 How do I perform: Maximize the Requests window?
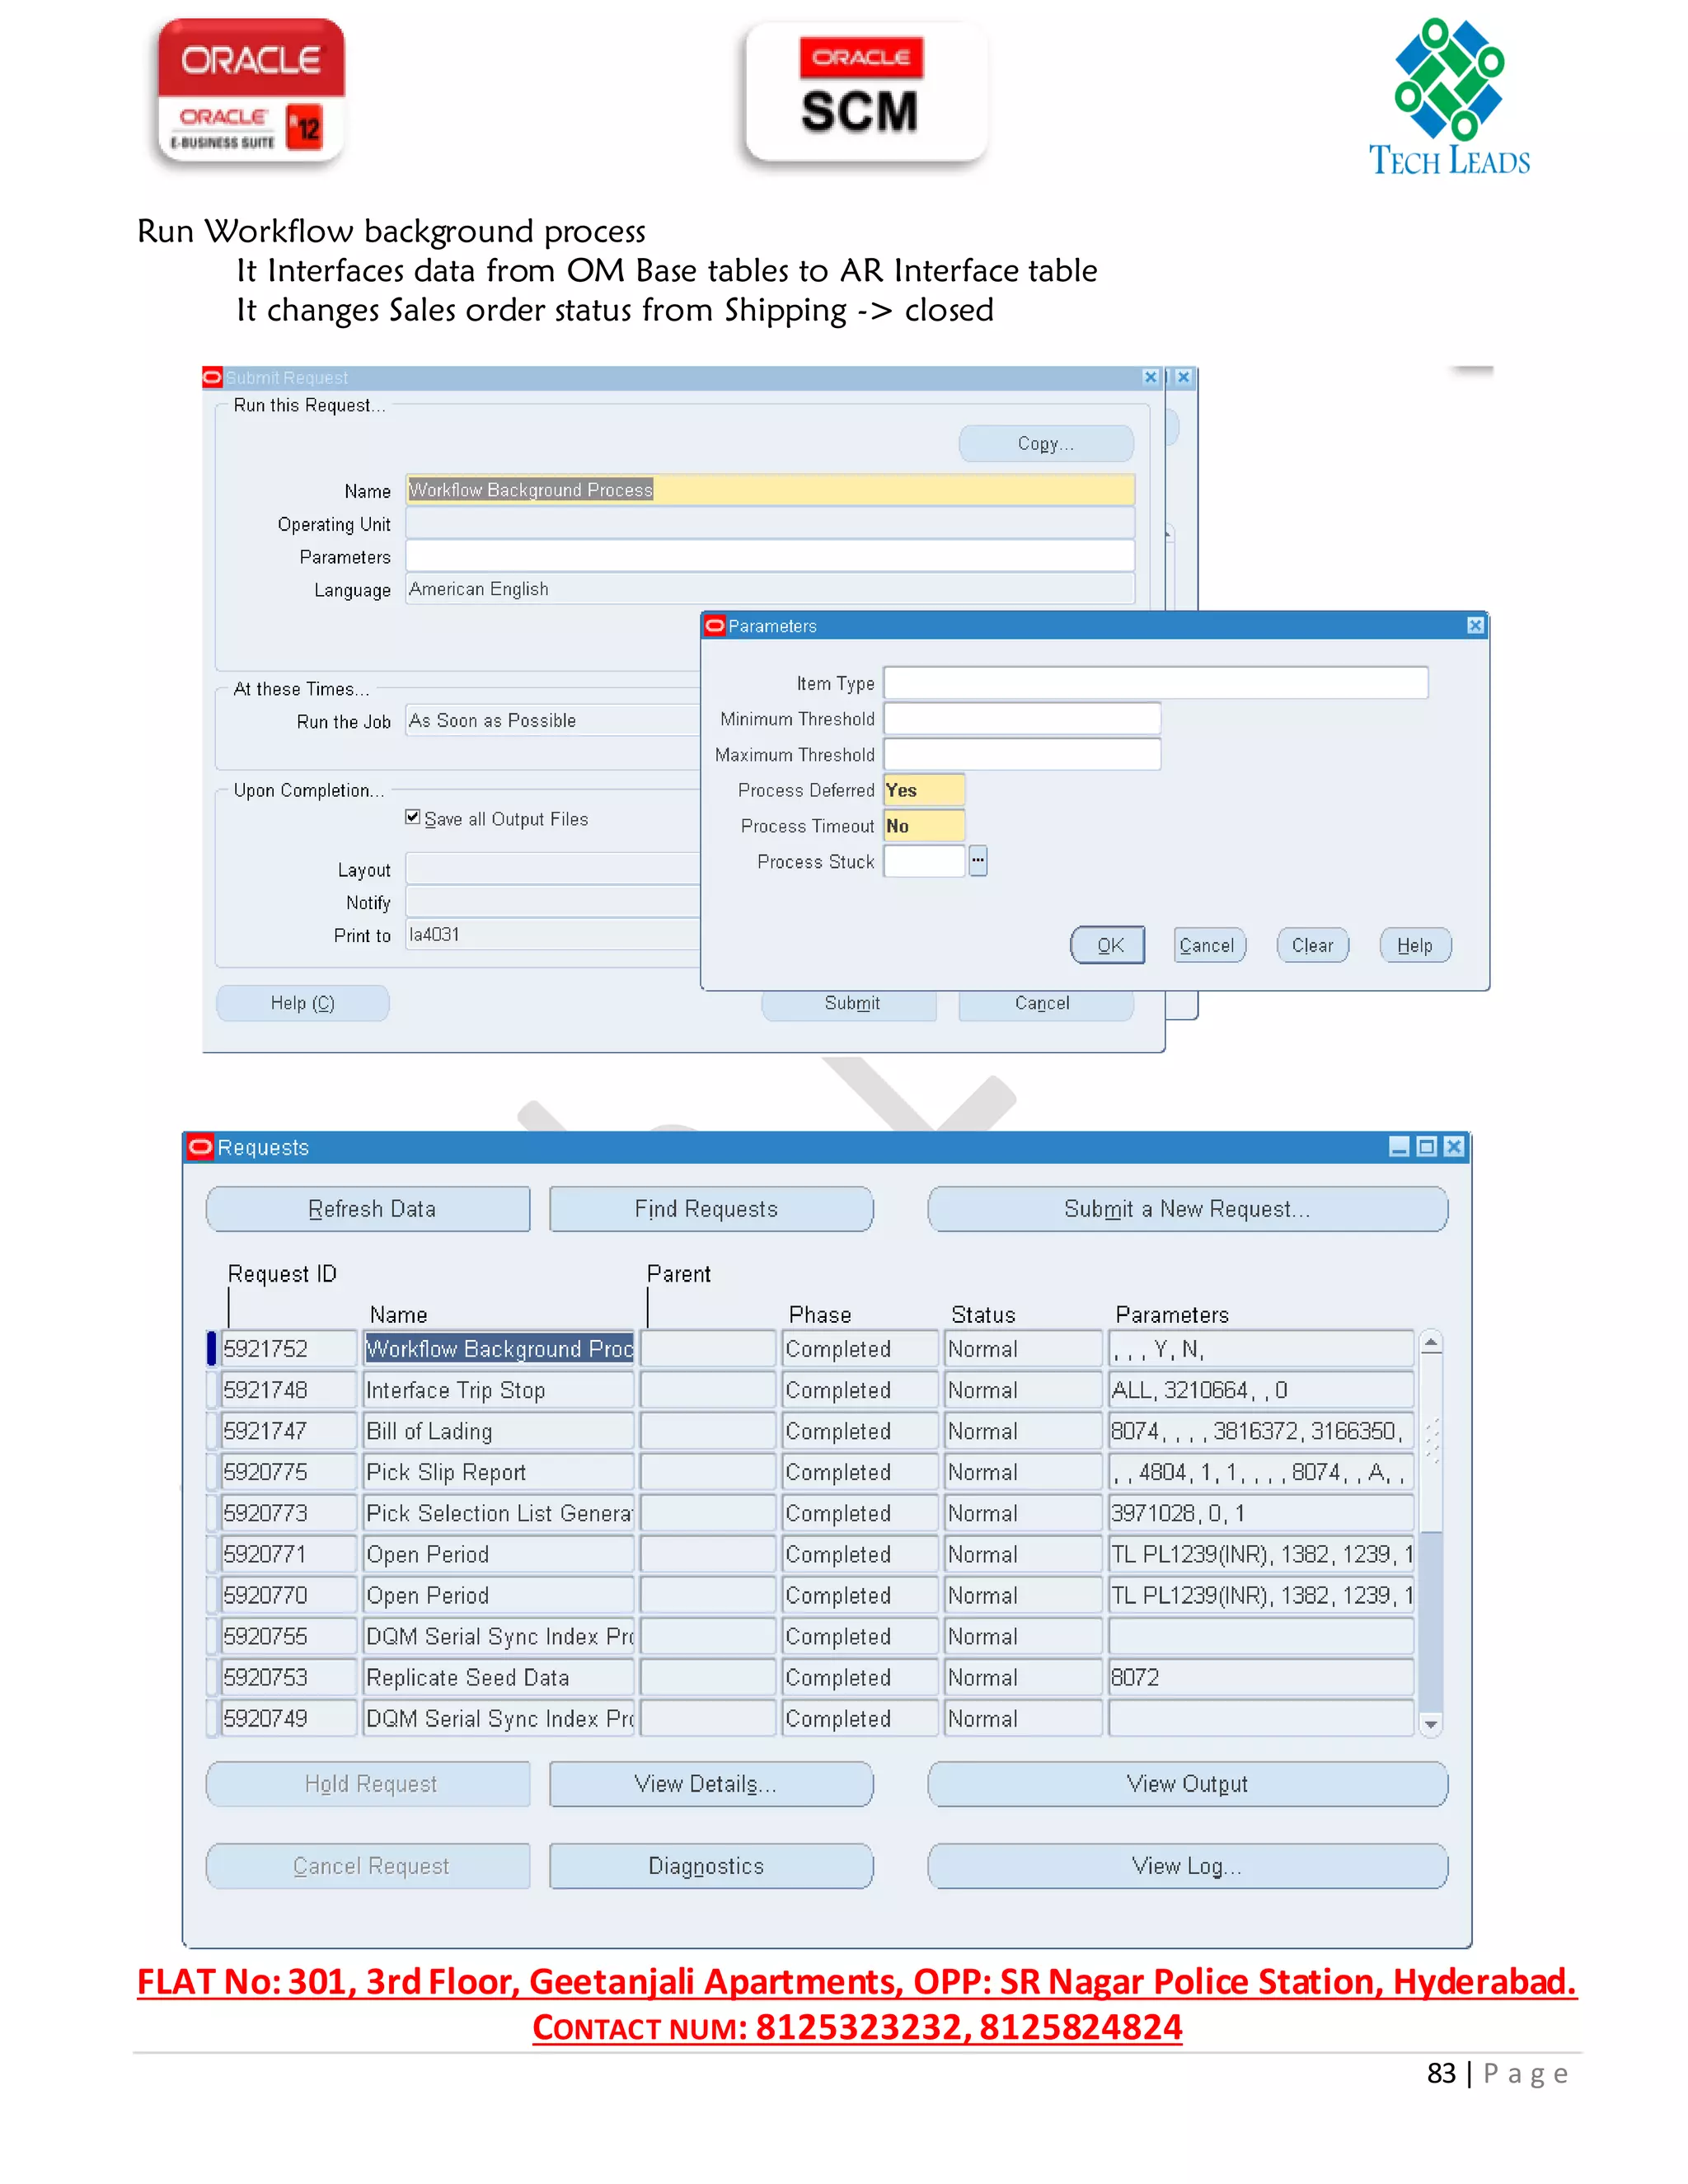1426,1146
